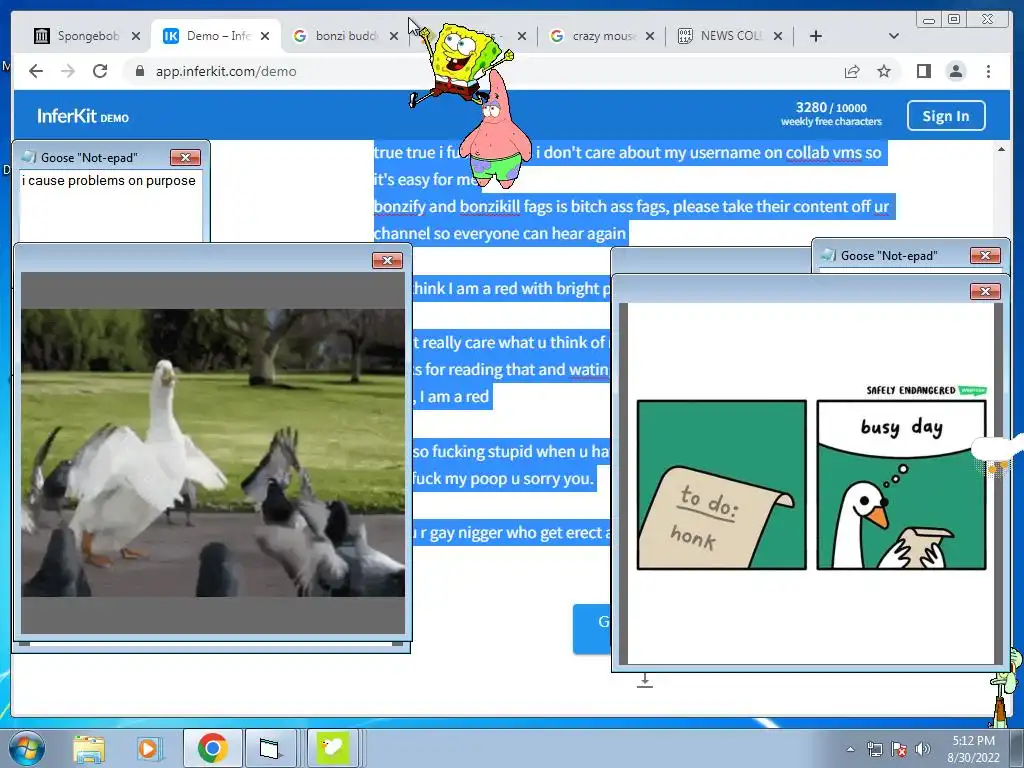Open Windows Explorer from taskbar
This screenshot has height=768, width=1024.
[x=89, y=749]
